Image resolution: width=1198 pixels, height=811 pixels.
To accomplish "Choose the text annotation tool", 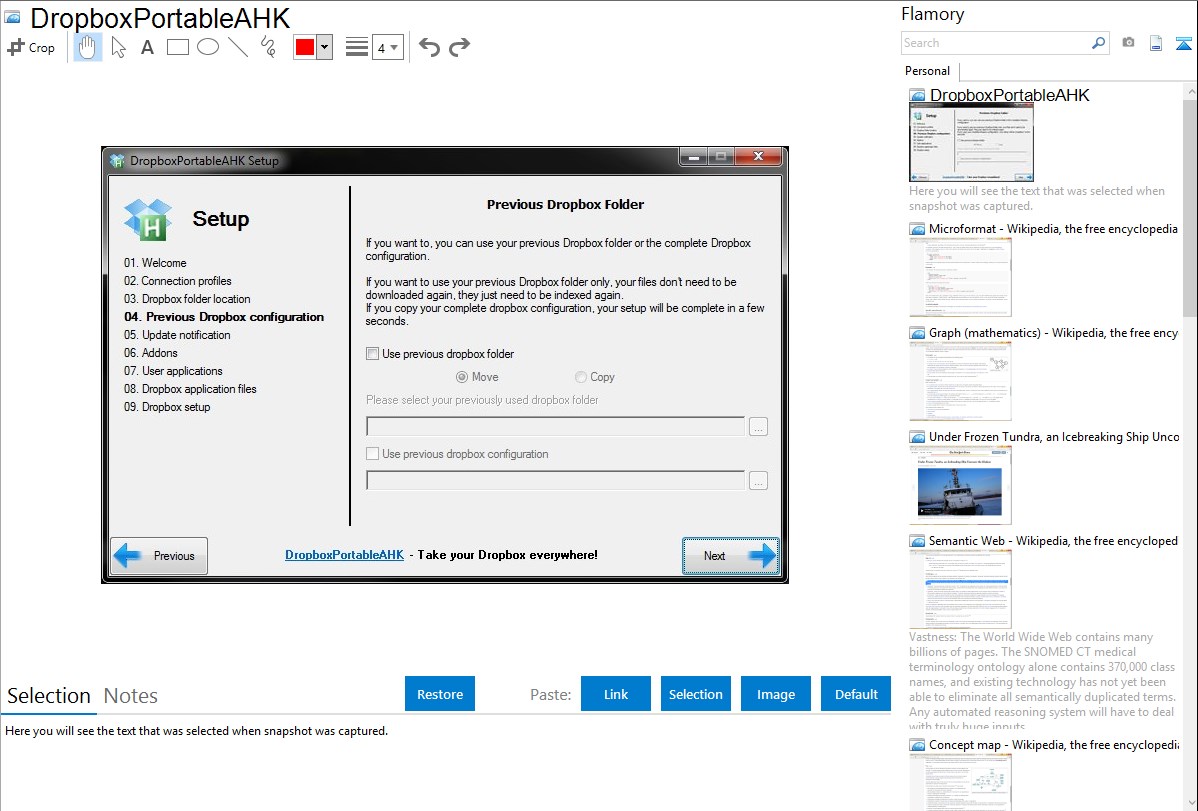I will (147, 47).
